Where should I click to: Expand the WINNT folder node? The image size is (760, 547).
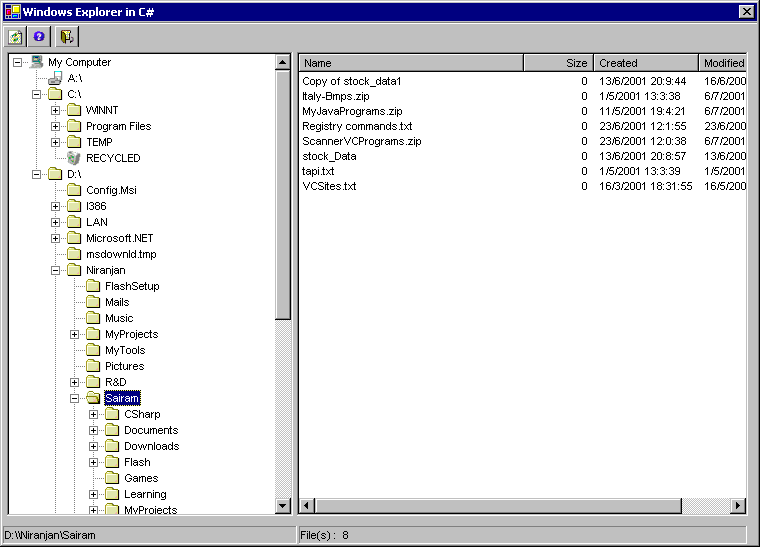[x=55, y=110]
